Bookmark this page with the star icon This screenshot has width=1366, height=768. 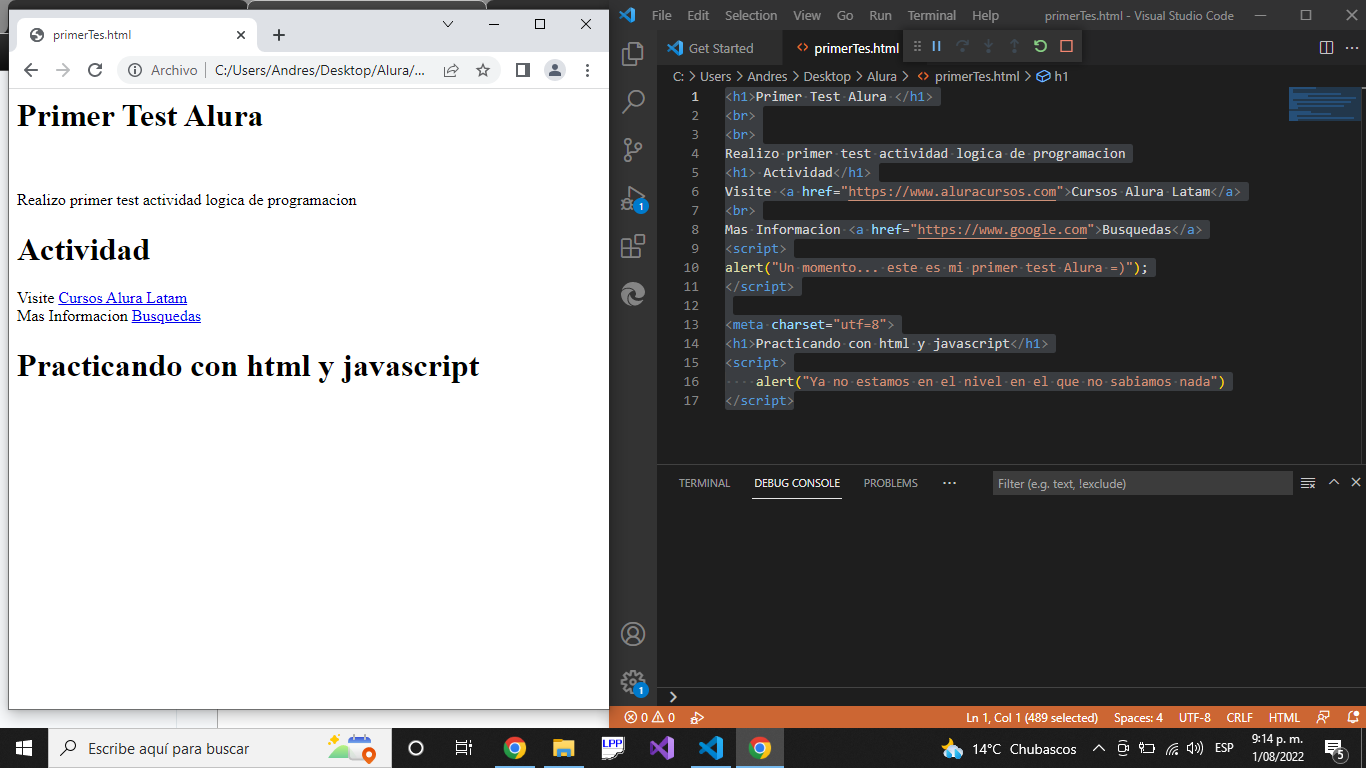pos(483,70)
